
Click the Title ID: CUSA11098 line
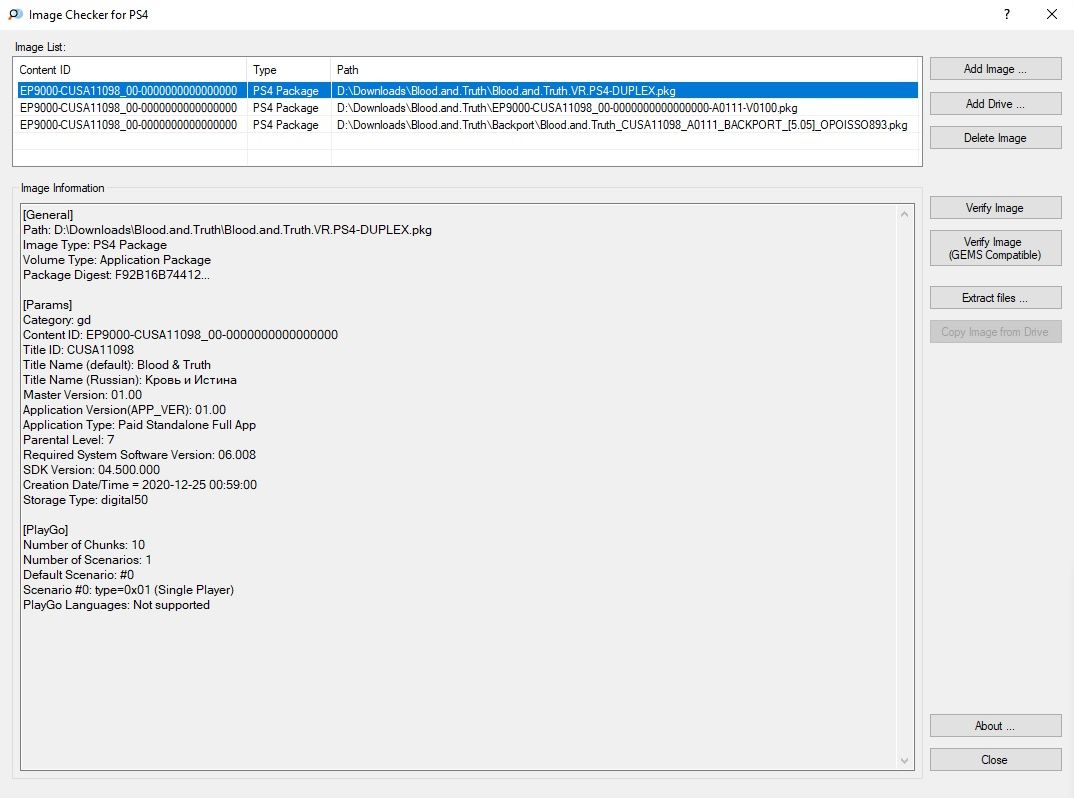[79, 349]
